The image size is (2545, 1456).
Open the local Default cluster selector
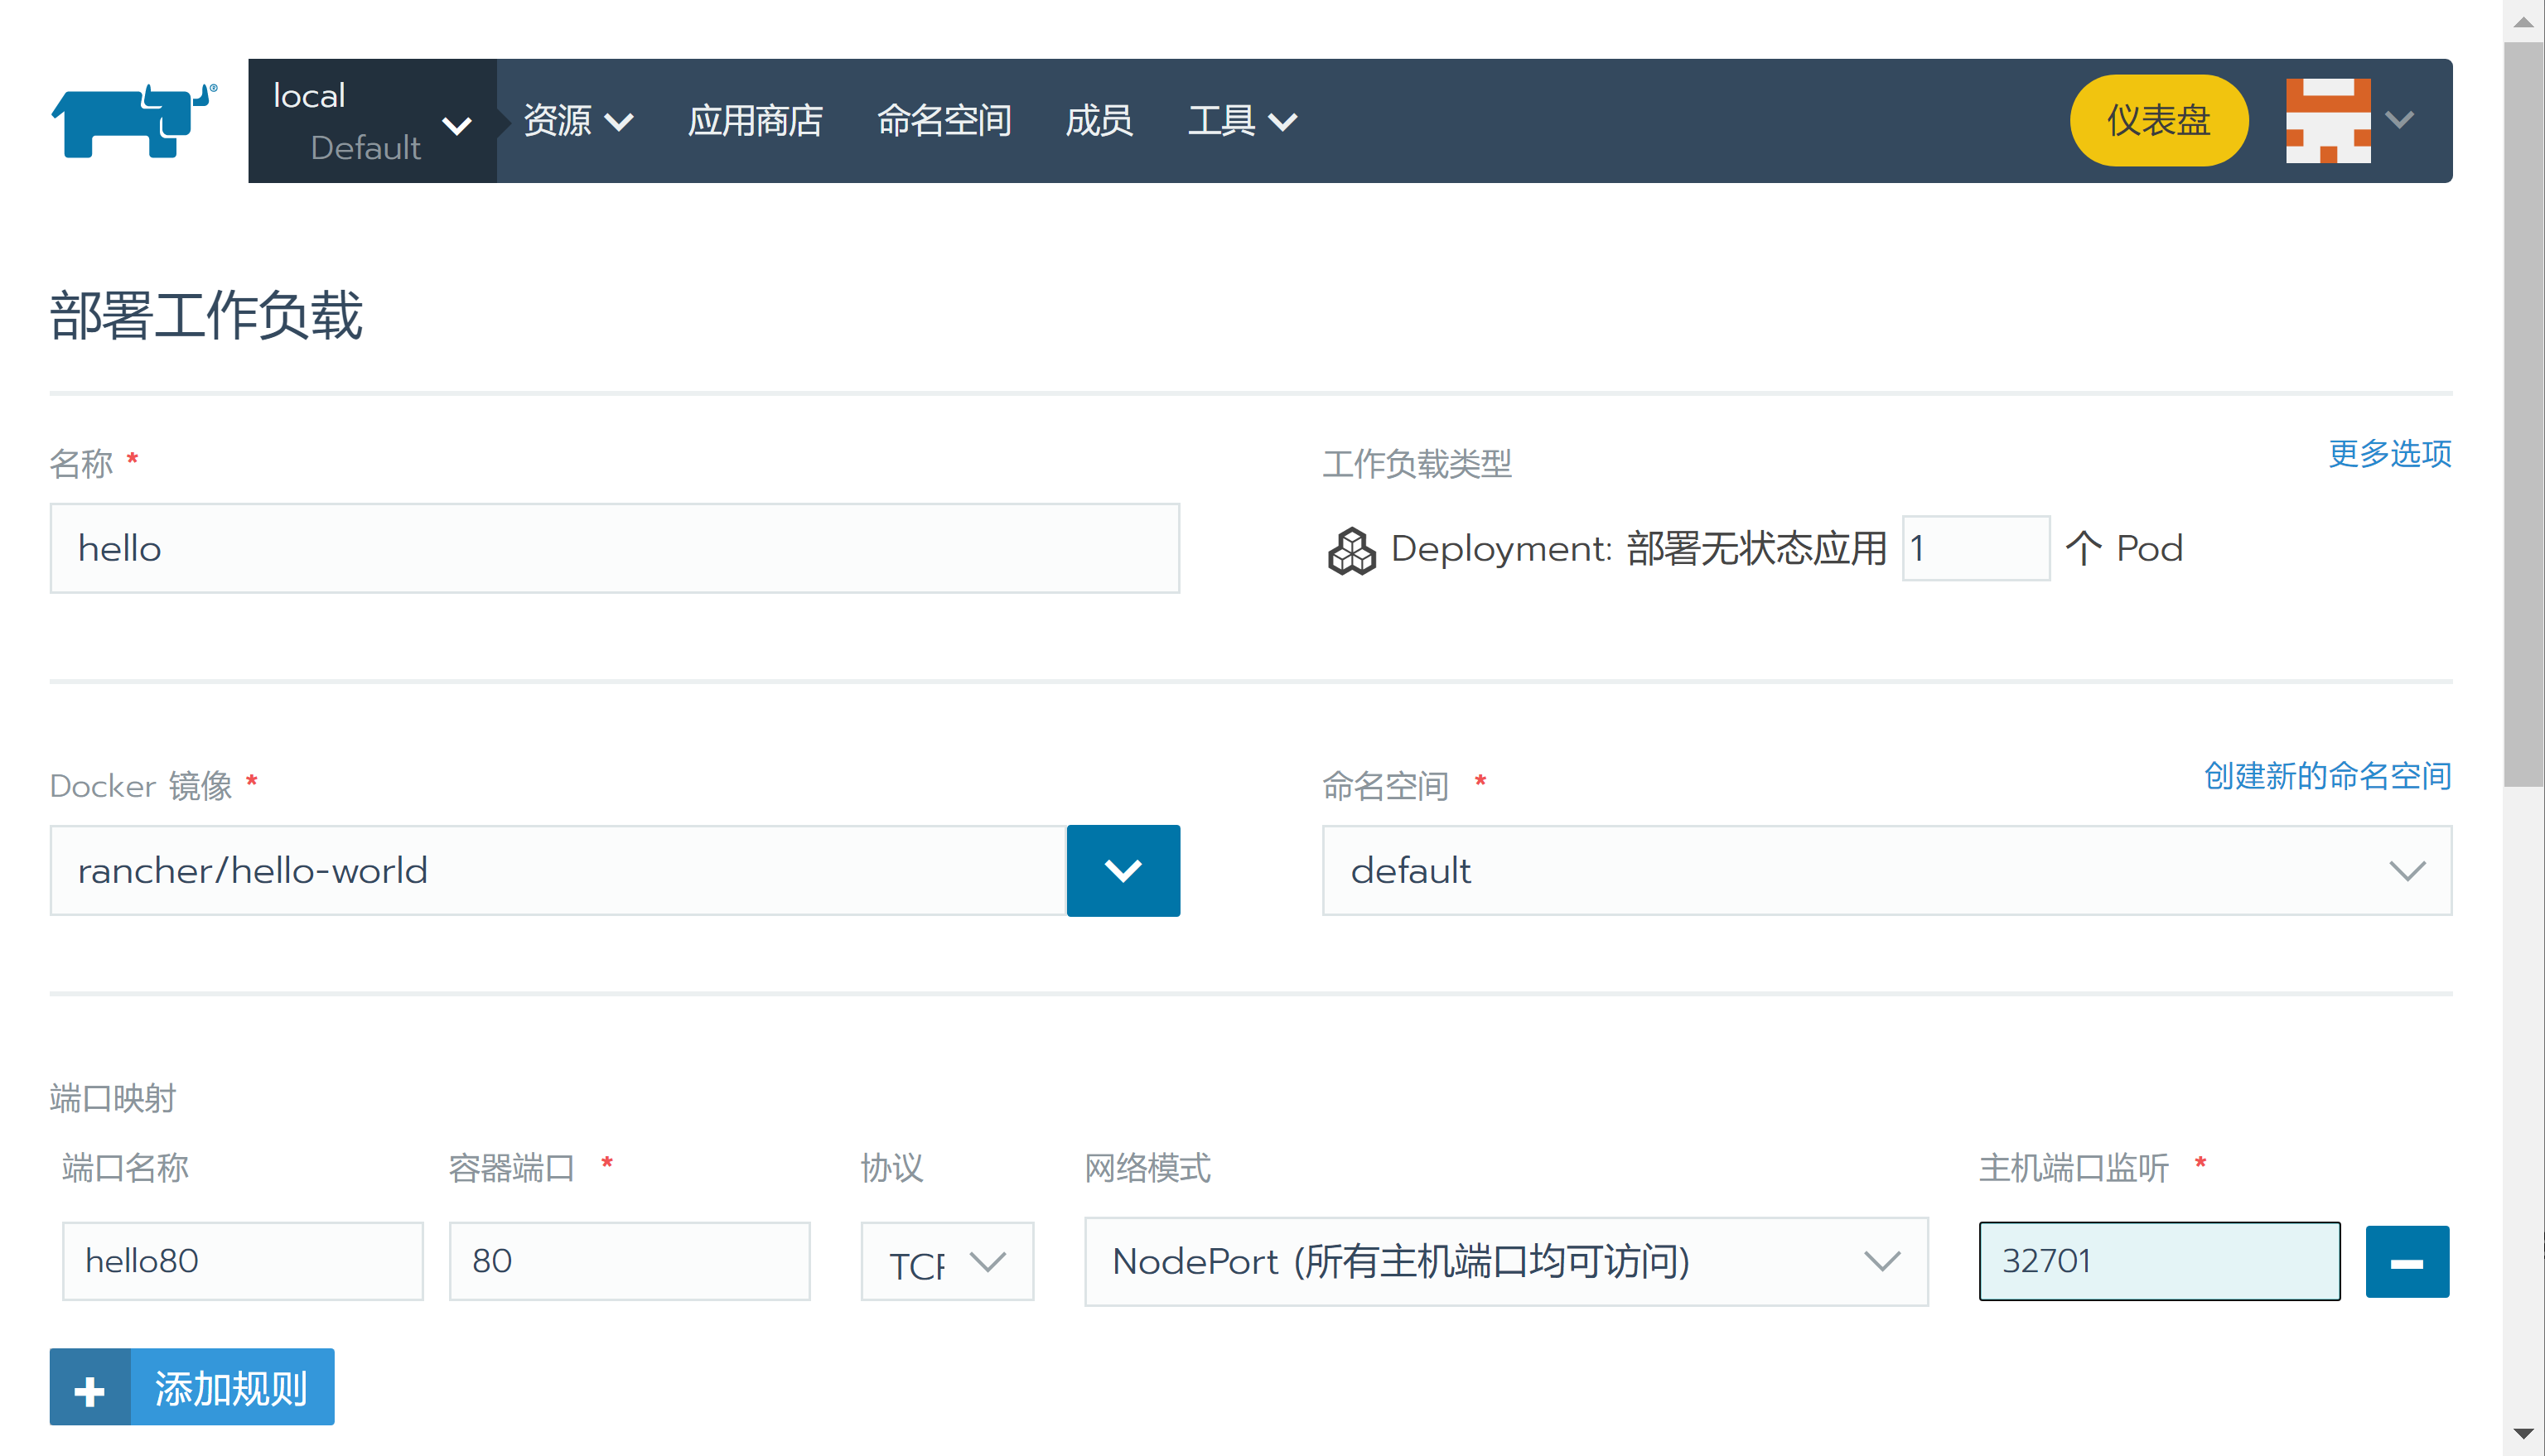point(371,121)
